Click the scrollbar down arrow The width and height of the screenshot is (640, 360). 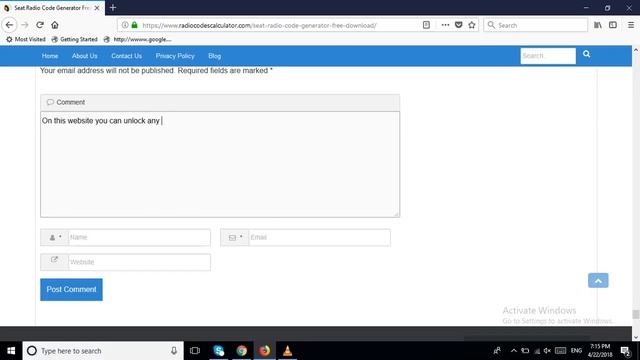(x=636, y=337)
